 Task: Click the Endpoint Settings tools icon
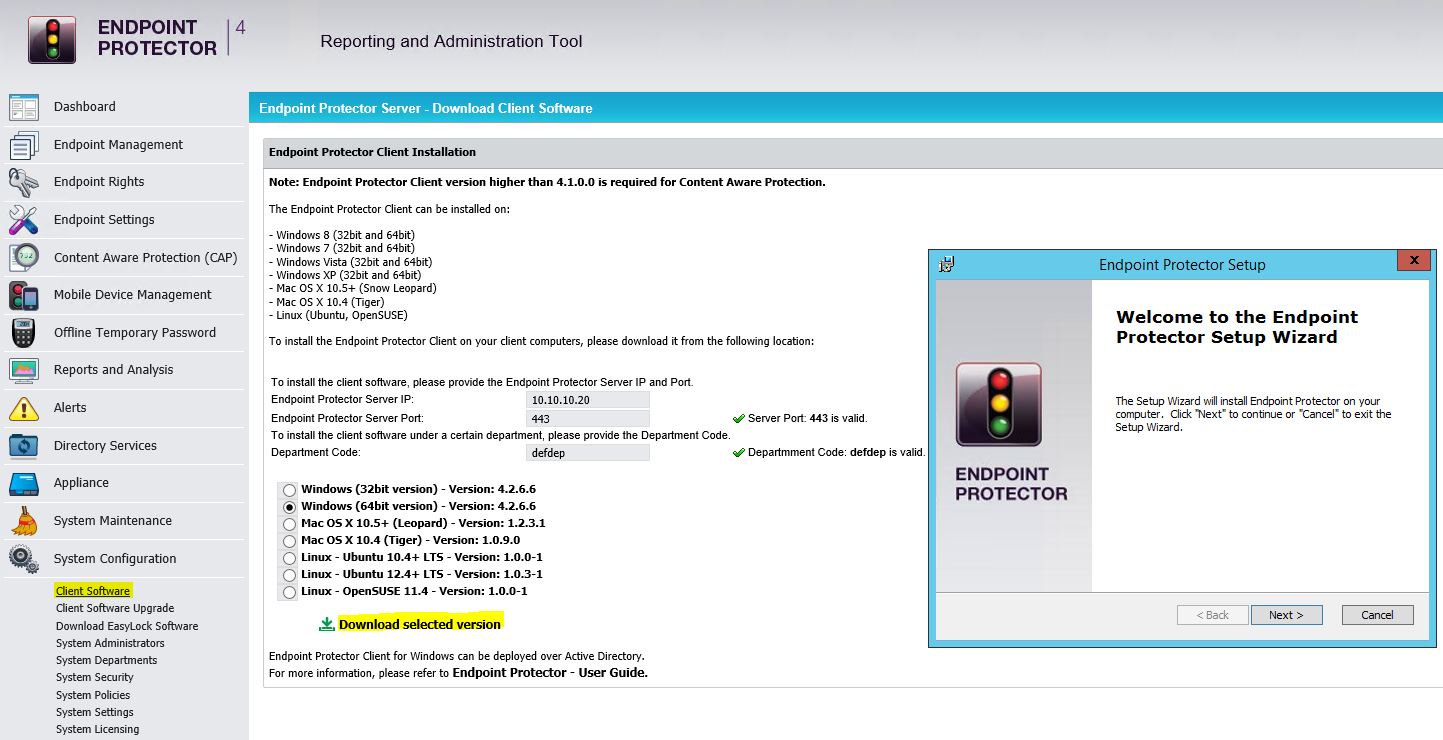(x=23, y=220)
